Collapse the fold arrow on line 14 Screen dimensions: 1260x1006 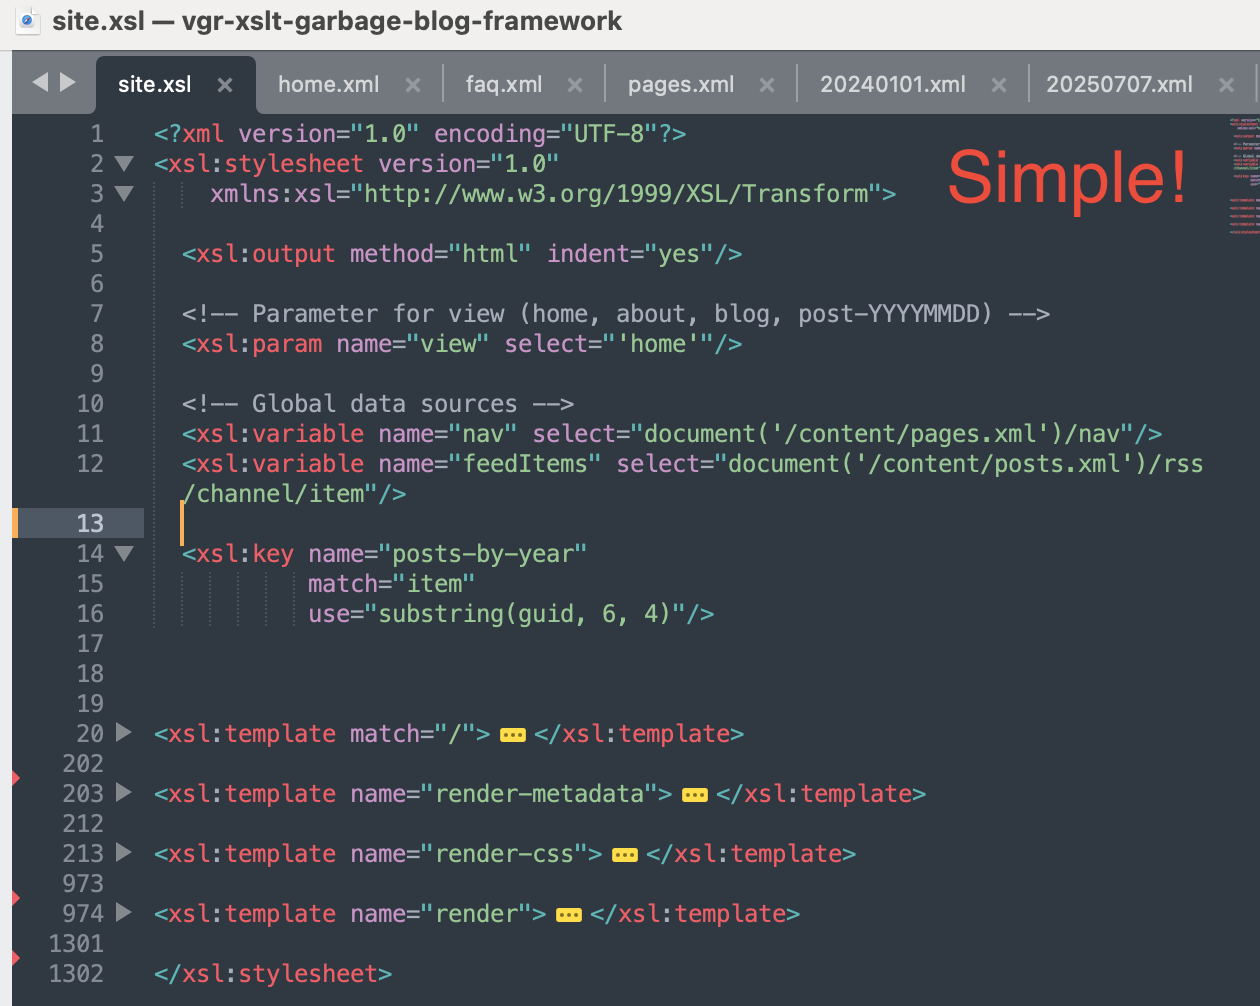[124, 554]
